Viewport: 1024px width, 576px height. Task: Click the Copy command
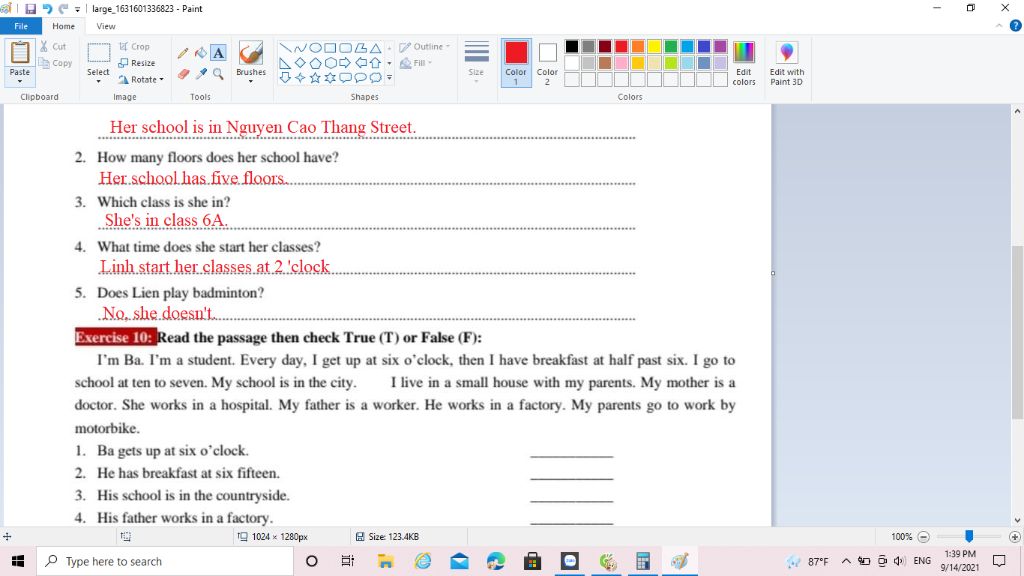(x=56, y=63)
